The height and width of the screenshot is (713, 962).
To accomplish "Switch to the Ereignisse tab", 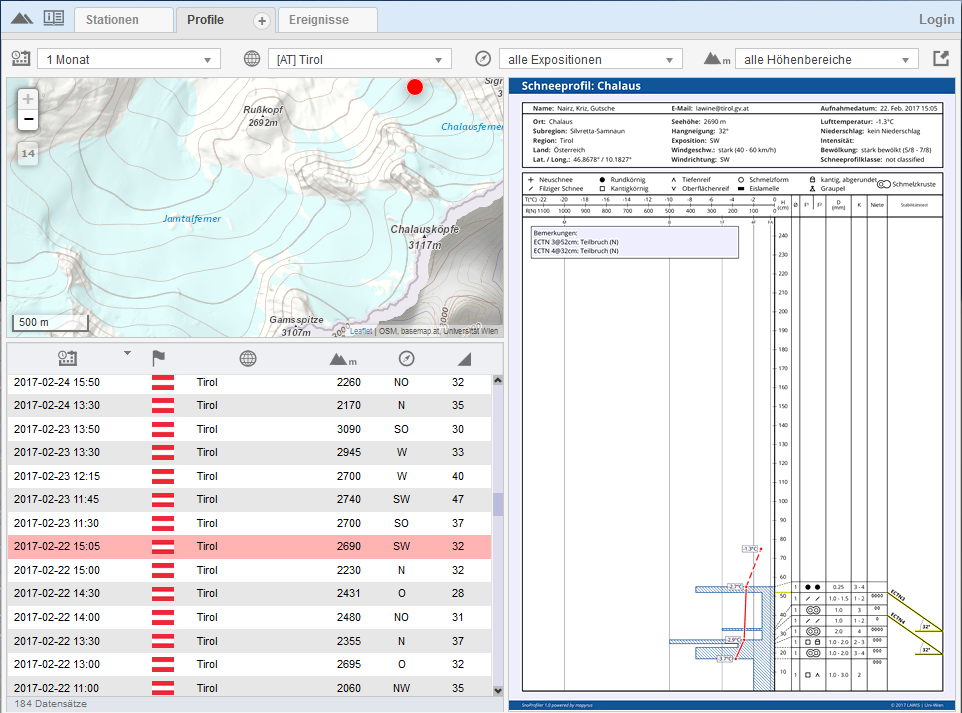I will click(x=328, y=20).
